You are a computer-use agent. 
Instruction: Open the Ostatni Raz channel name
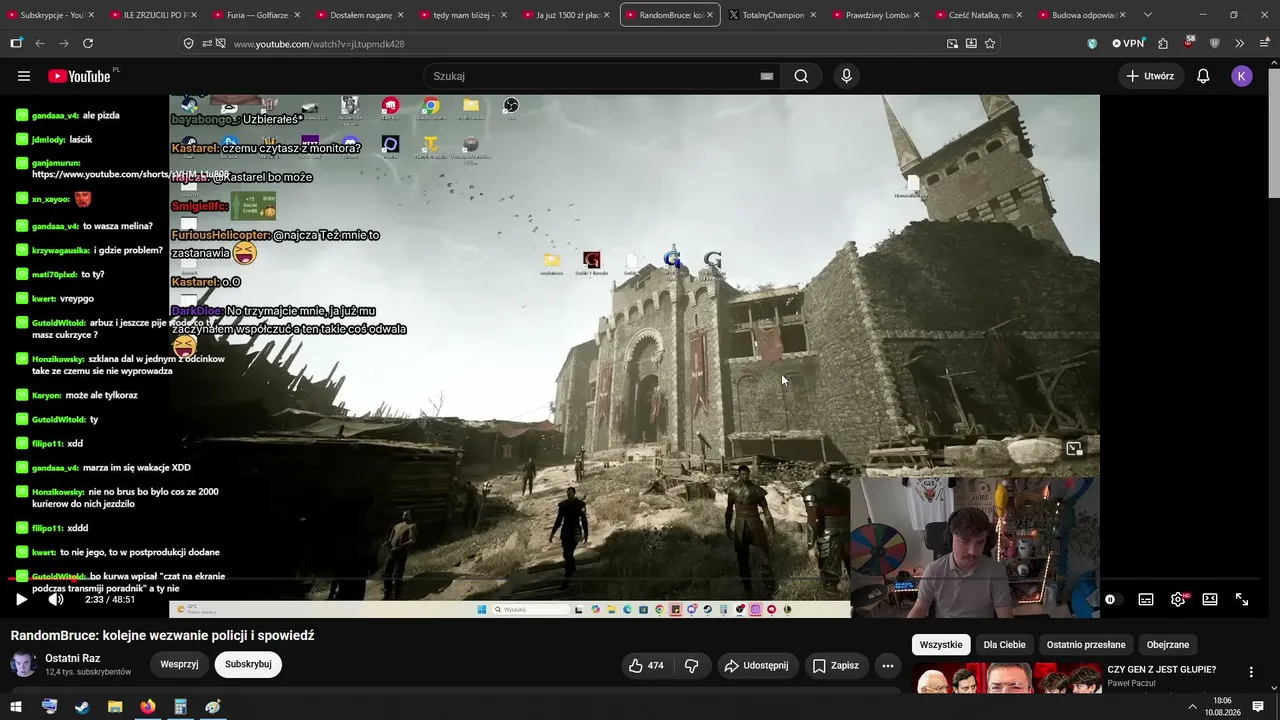point(73,658)
